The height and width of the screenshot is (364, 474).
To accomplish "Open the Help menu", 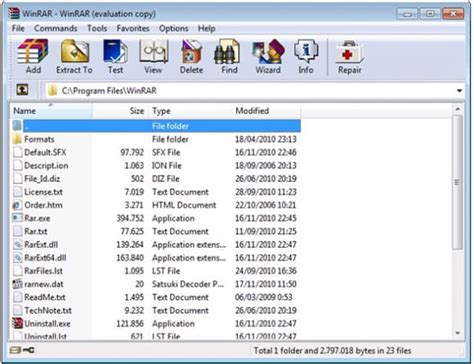I will [x=206, y=28].
